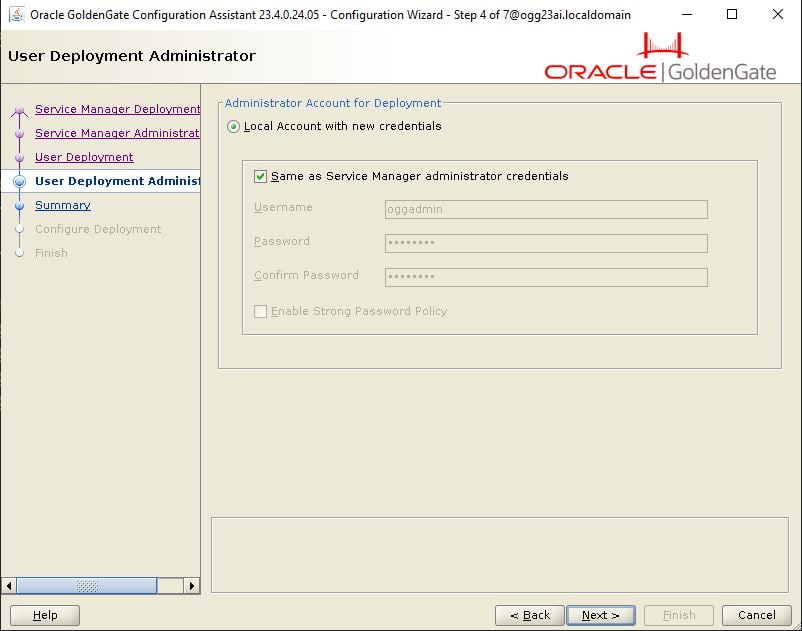Click sidebar scrollbar right arrow
Viewport: 802px width, 631px height.
[191, 585]
